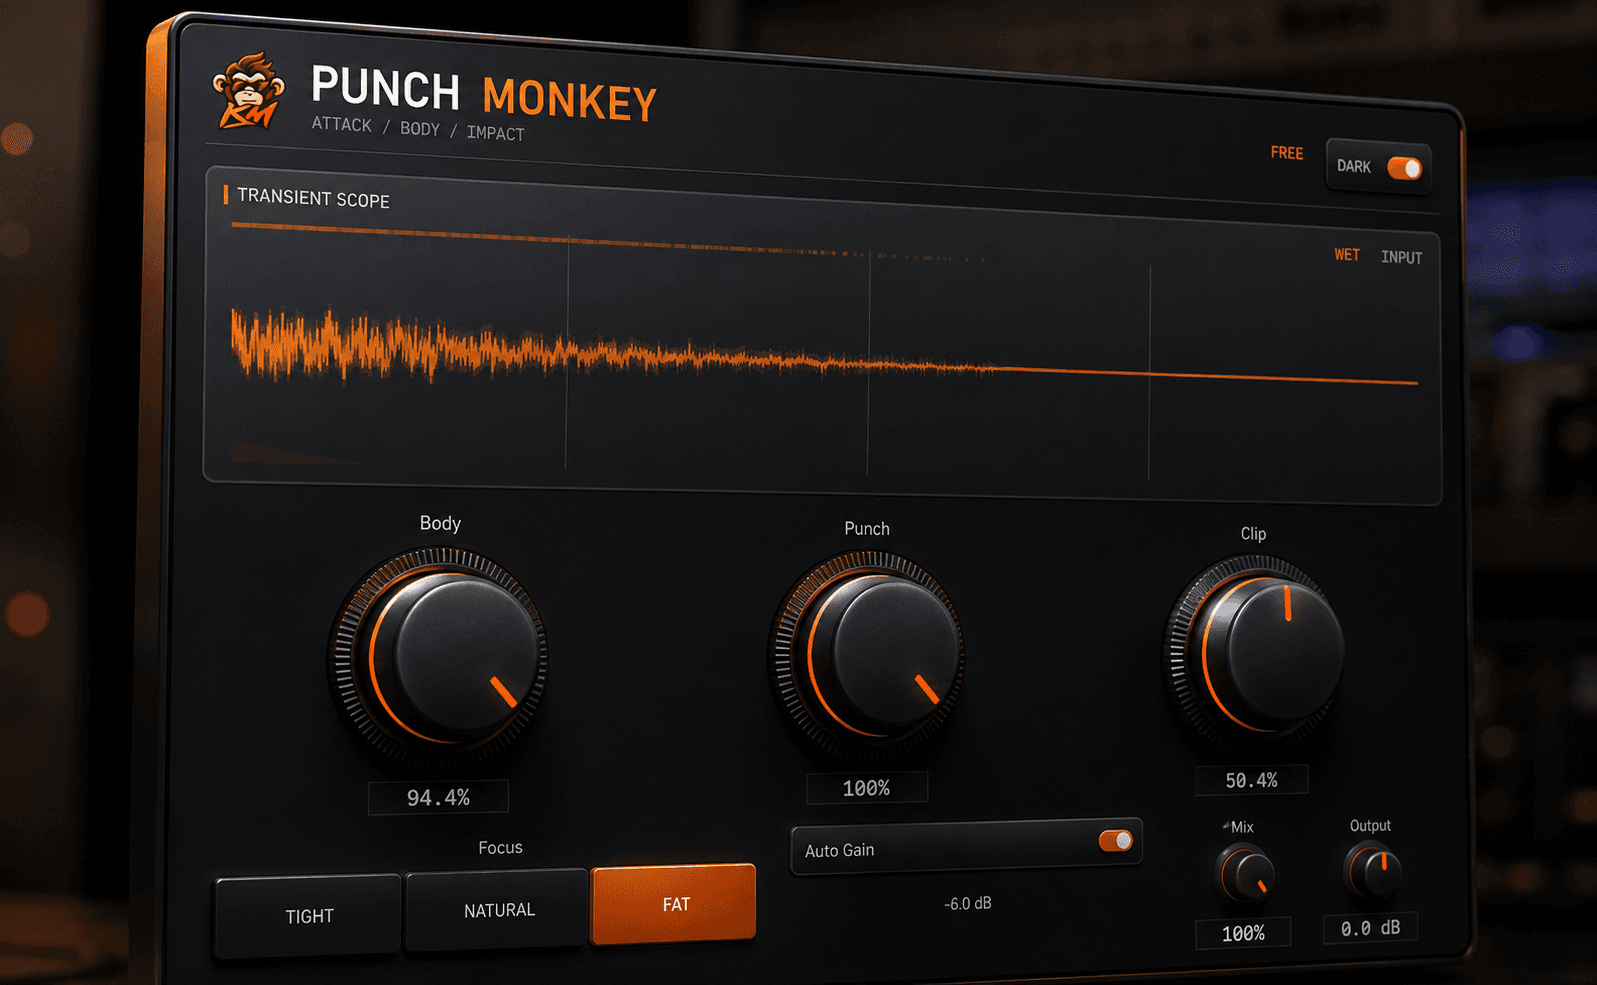Select the INPUT scope view
Screen dimensions: 1597x985
[x=1401, y=257]
